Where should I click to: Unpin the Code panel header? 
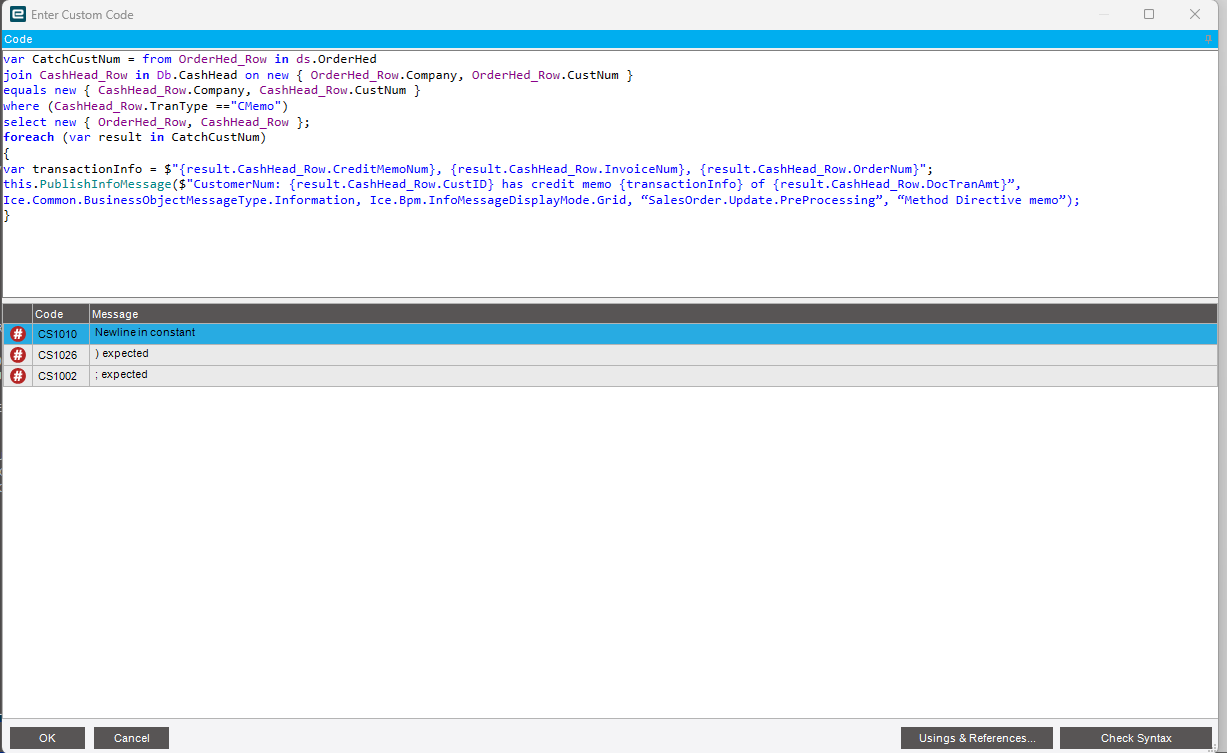[x=1210, y=38]
